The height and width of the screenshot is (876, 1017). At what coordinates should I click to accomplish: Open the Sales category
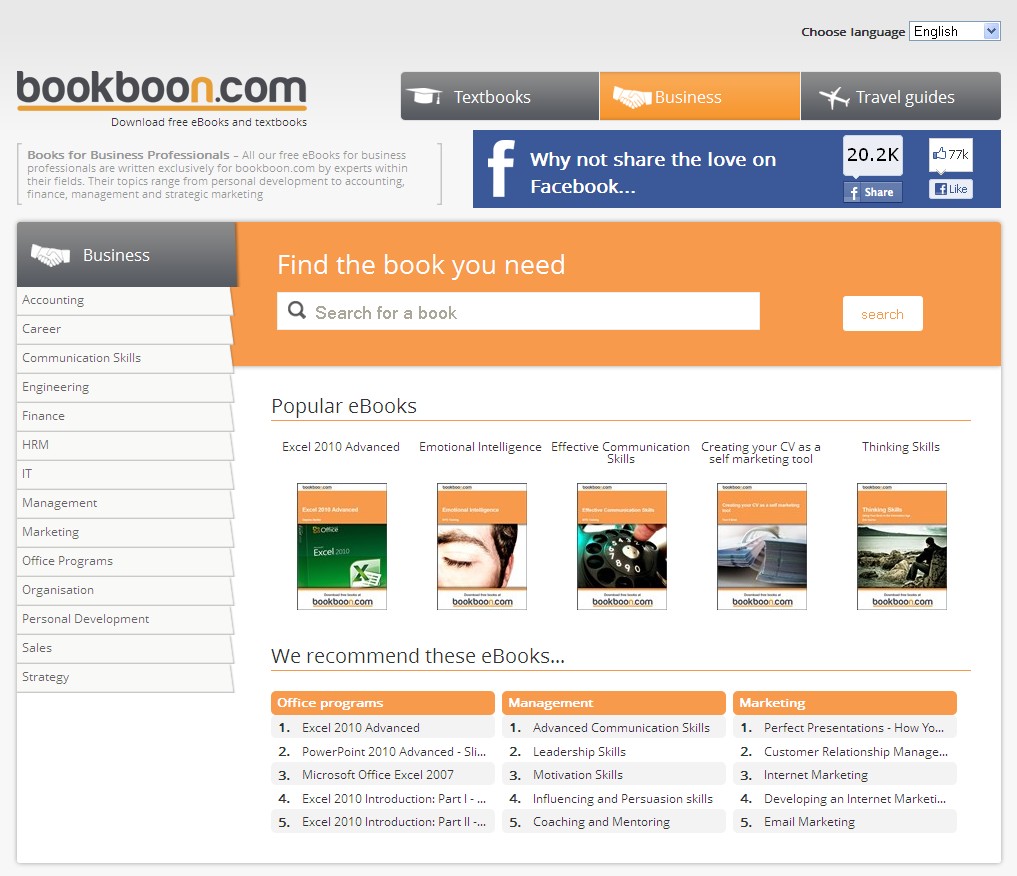click(x=124, y=648)
